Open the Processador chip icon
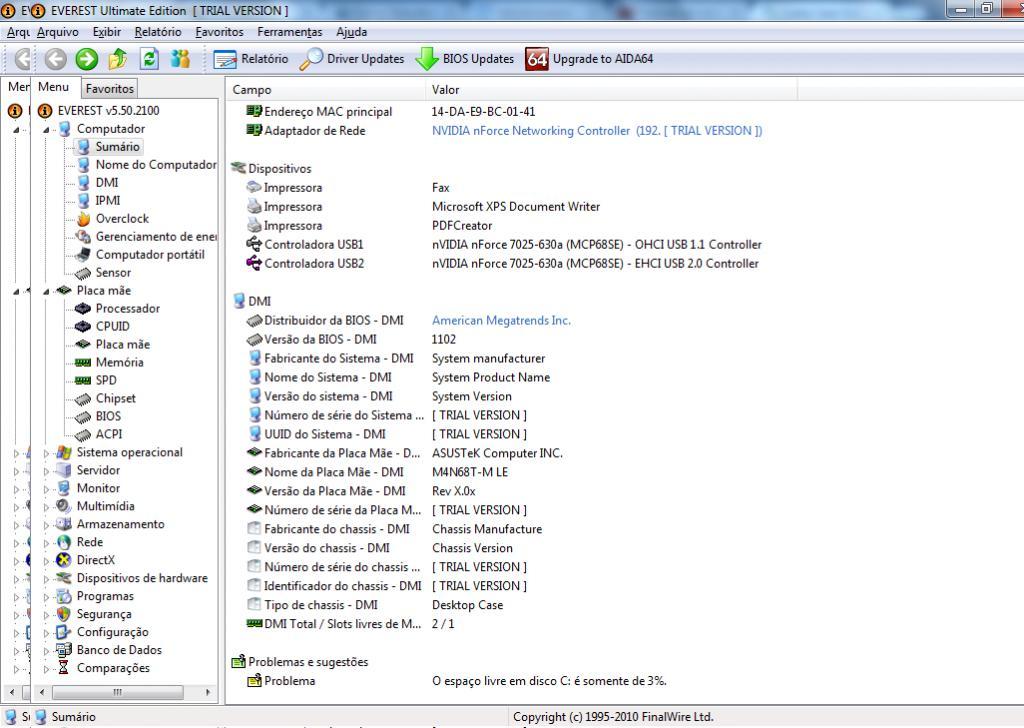 coord(83,308)
